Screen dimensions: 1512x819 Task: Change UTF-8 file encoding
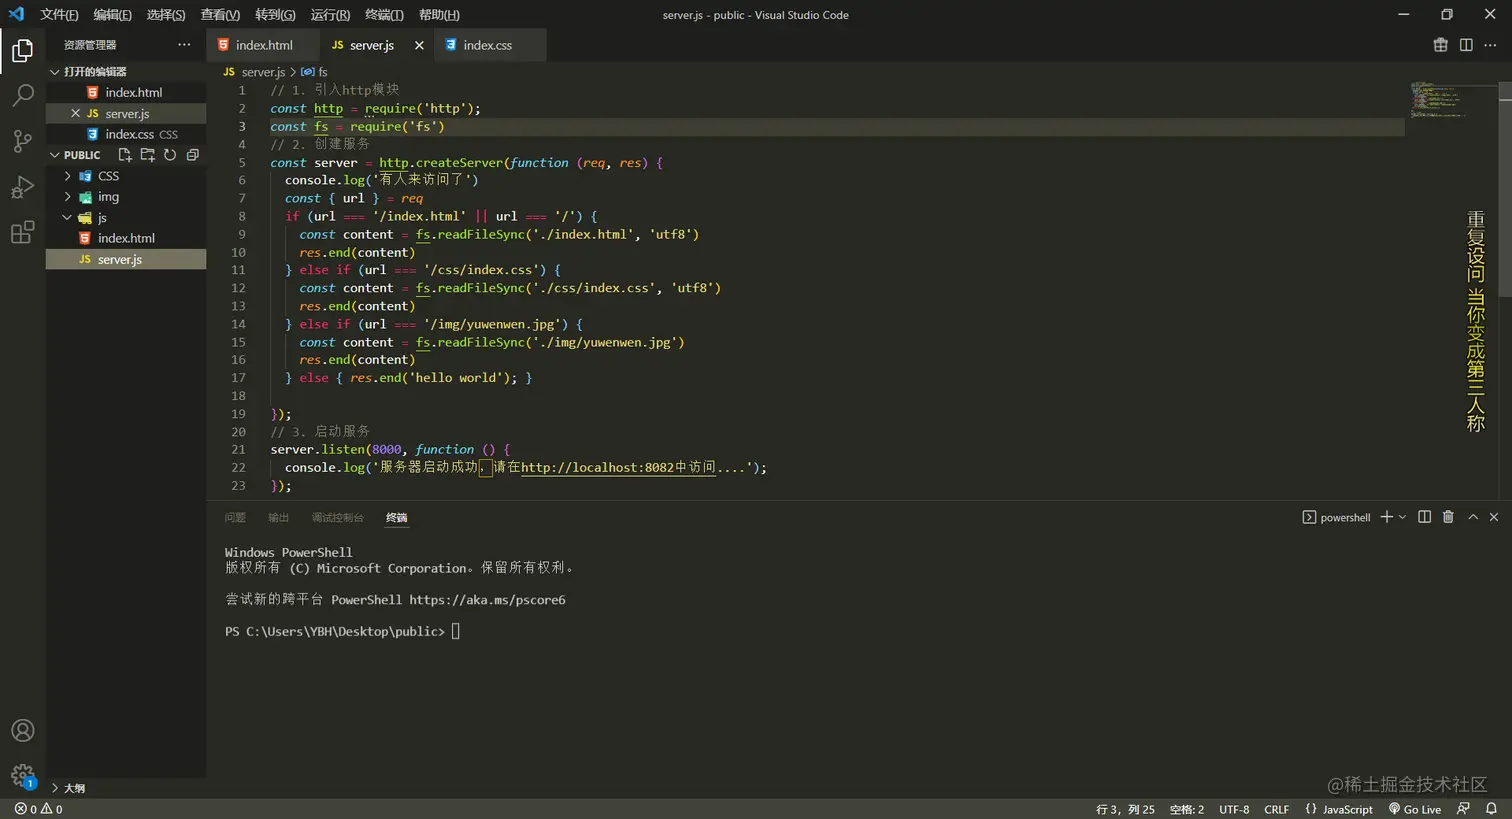pyautogui.click(x=1234, y=809)
